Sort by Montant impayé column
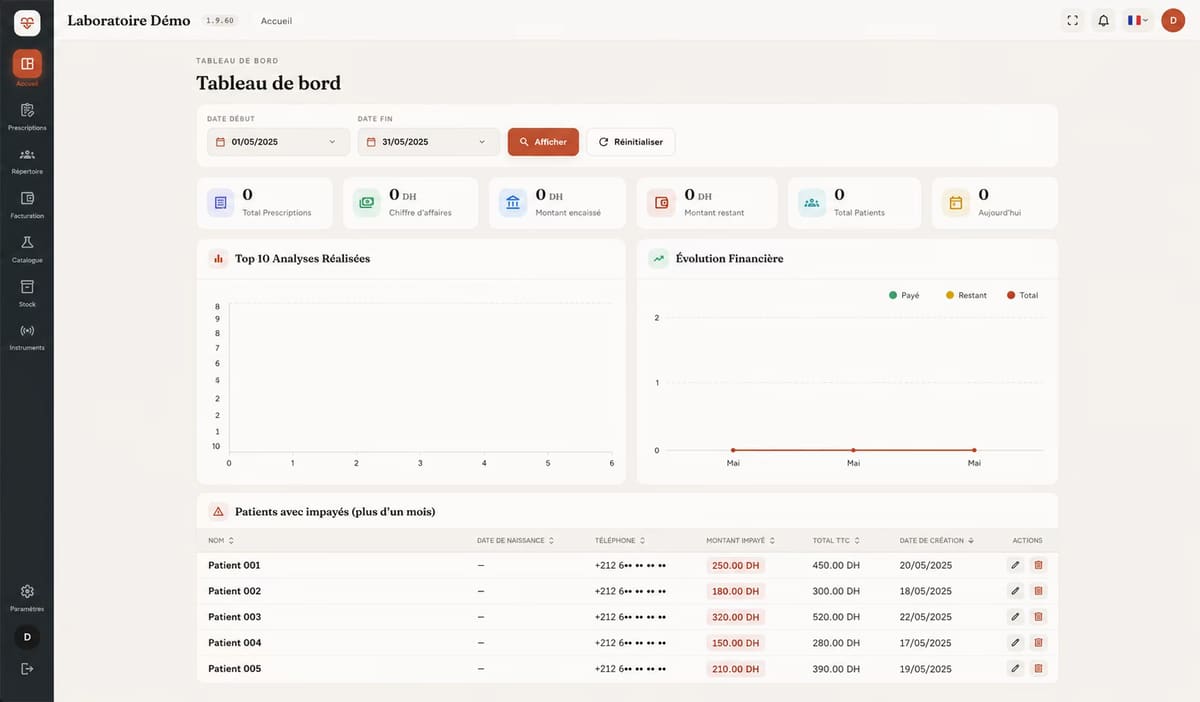 click(740, 540)
